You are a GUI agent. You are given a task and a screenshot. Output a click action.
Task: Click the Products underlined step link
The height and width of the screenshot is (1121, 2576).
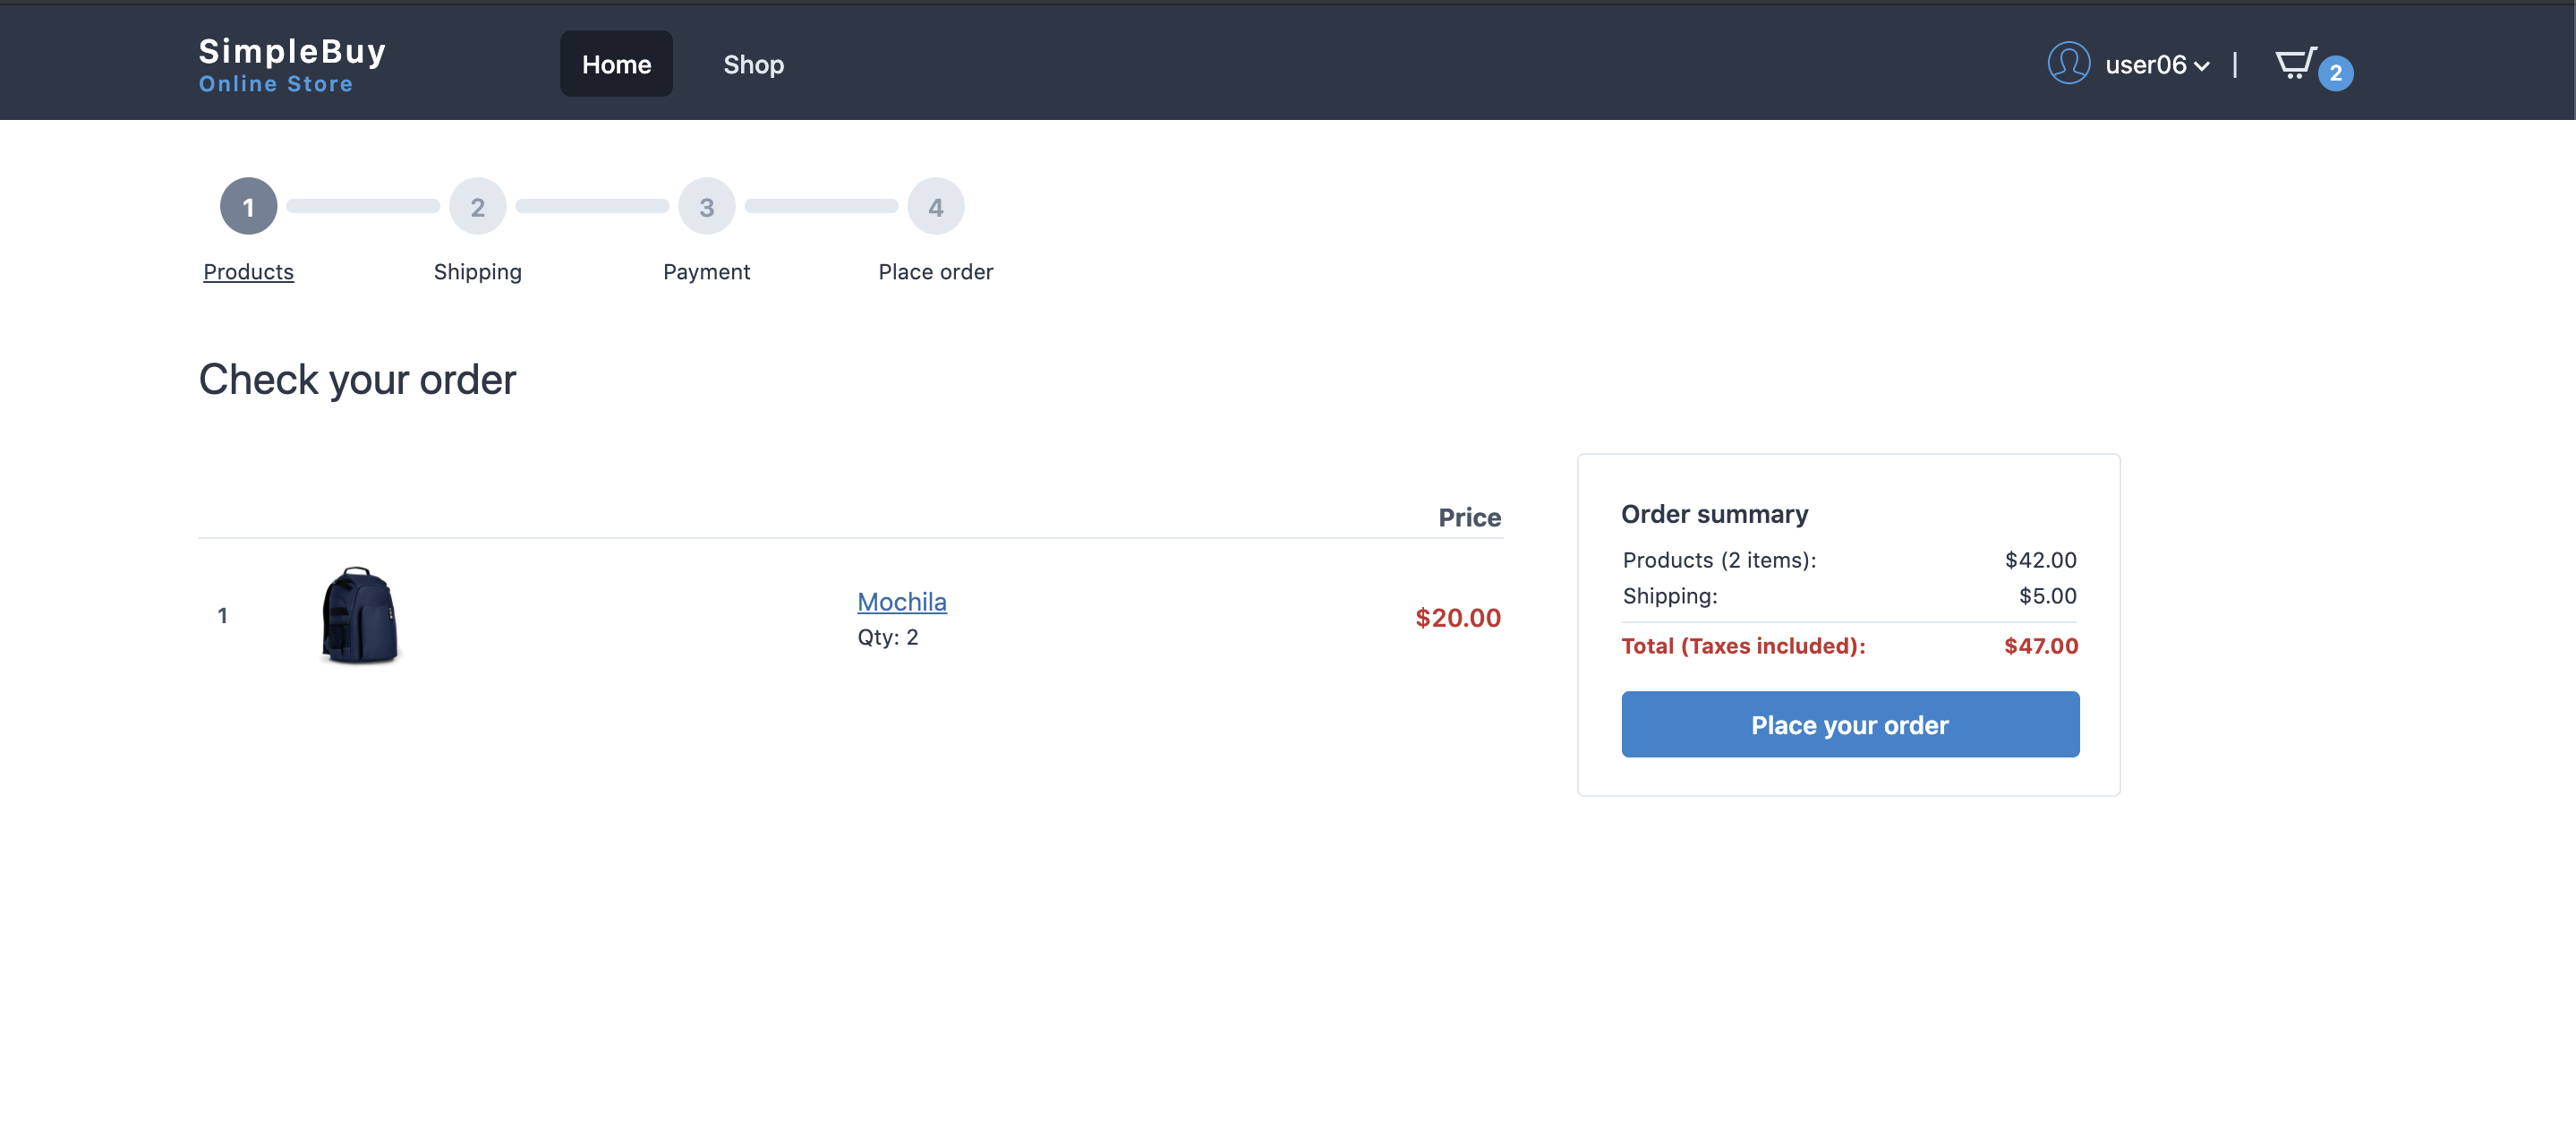(x=248, y=271)
